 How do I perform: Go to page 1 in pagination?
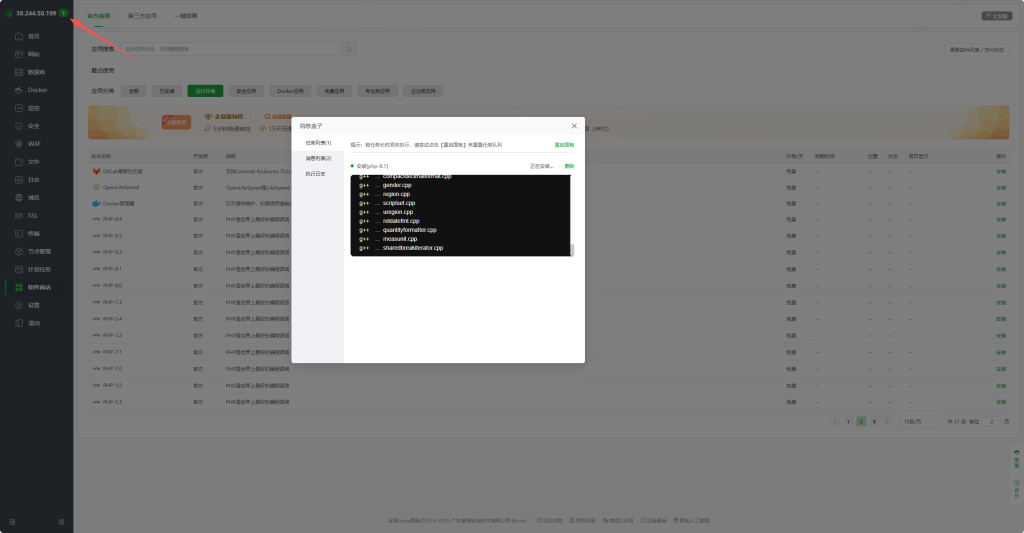848,422
